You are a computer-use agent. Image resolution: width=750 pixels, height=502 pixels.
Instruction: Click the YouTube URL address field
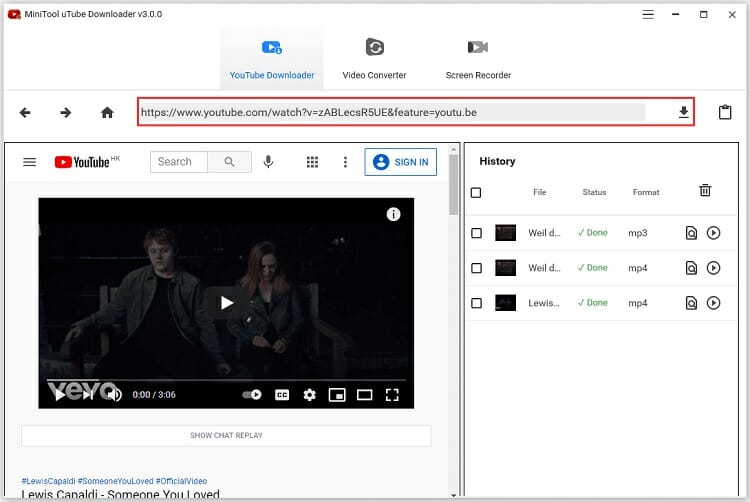click(x=392, y=112)
